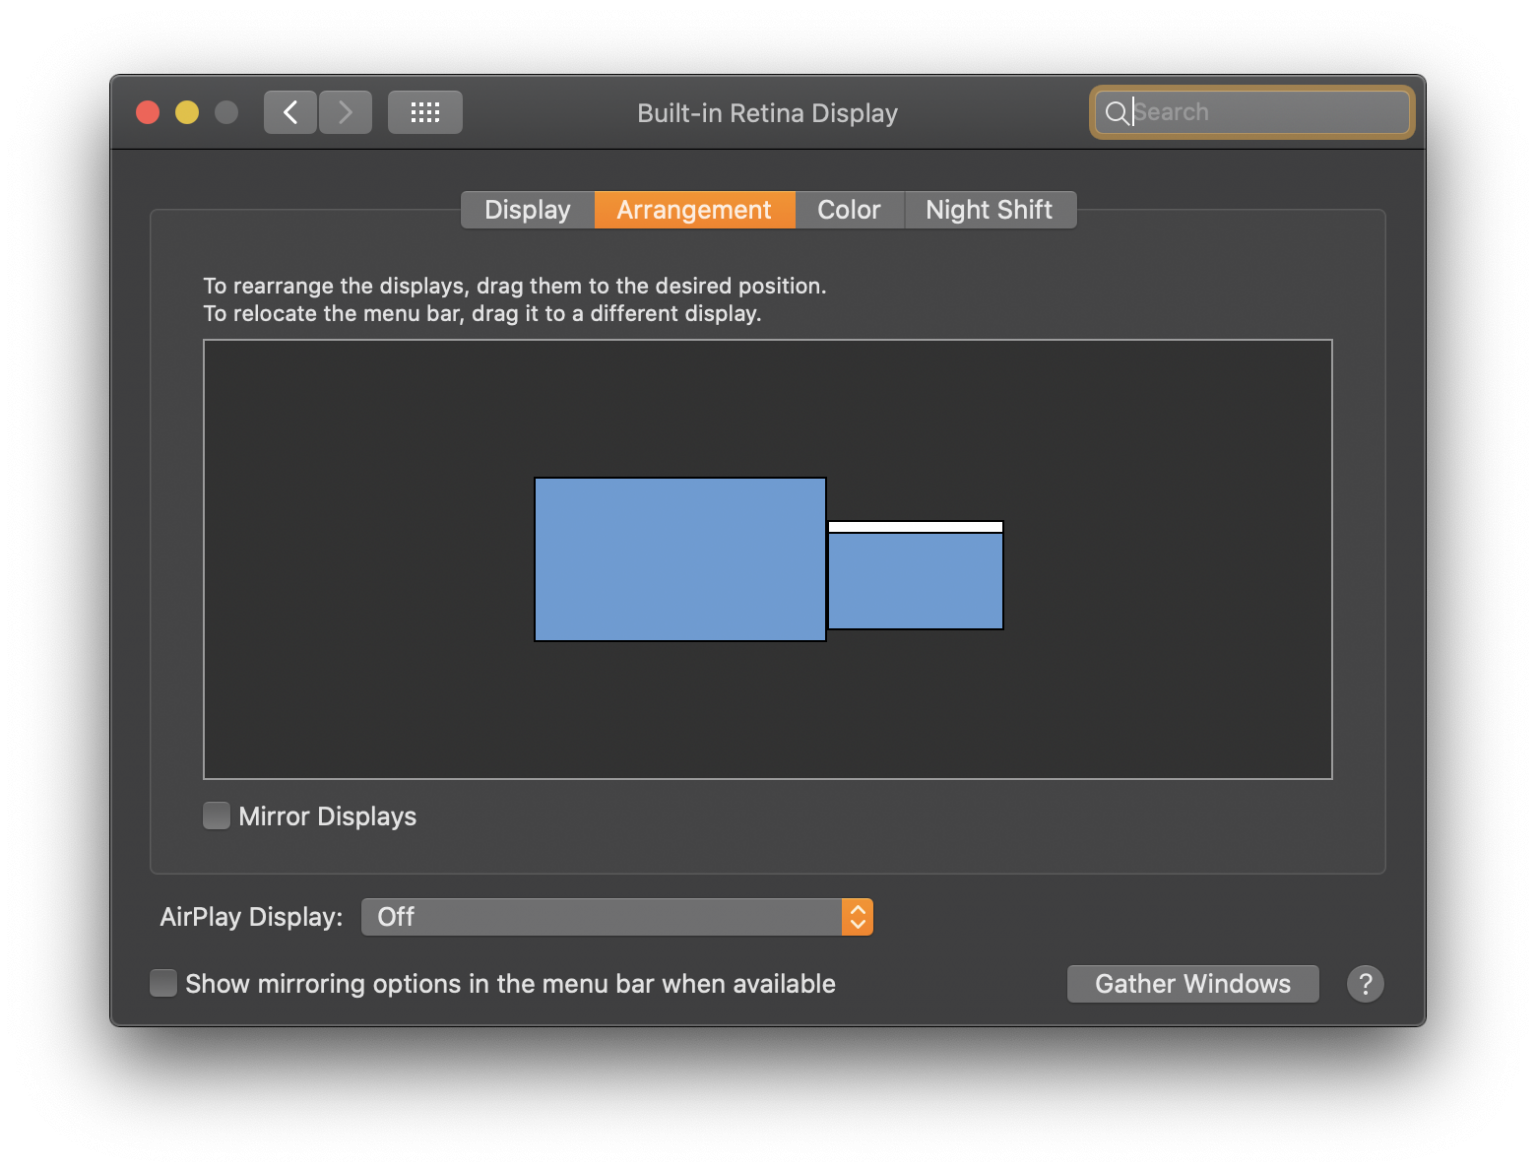Check show mirroring options in menu bar
Image resolution: width=1536 pixels, height=1172 pixels.
(163, 983)
